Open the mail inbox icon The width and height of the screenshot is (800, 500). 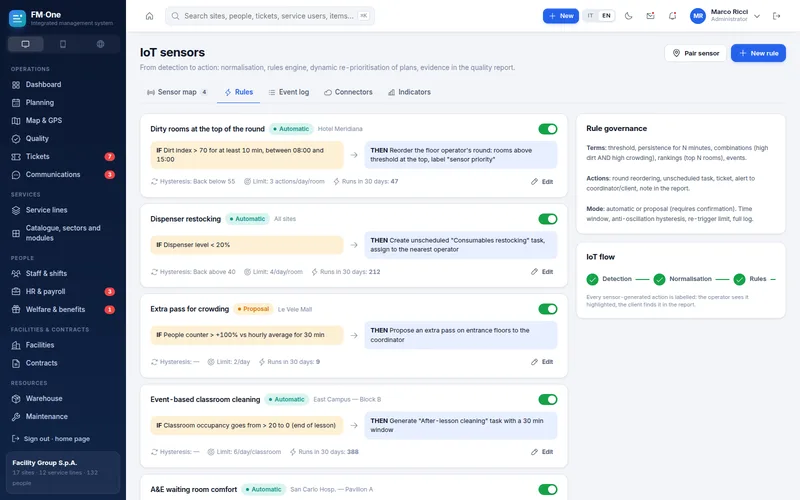[651, 16]
